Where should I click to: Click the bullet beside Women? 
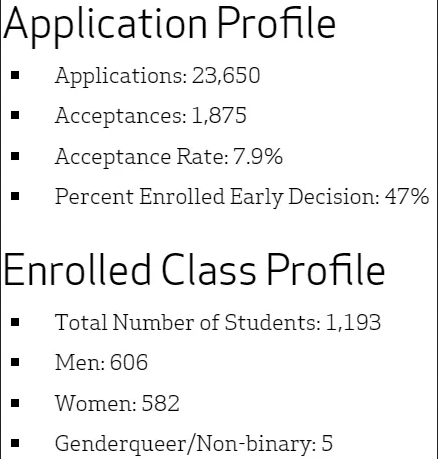(15, 403)
